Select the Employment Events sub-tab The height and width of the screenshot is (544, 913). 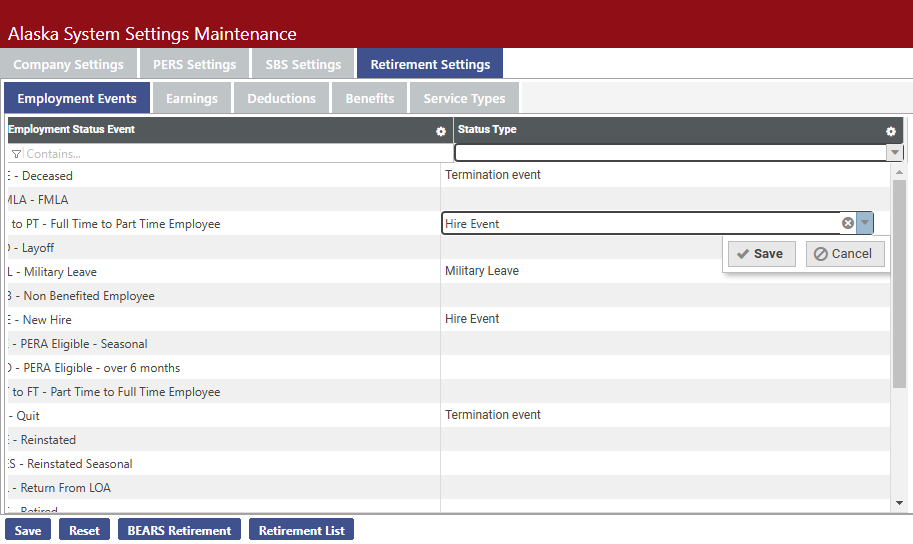77,98
